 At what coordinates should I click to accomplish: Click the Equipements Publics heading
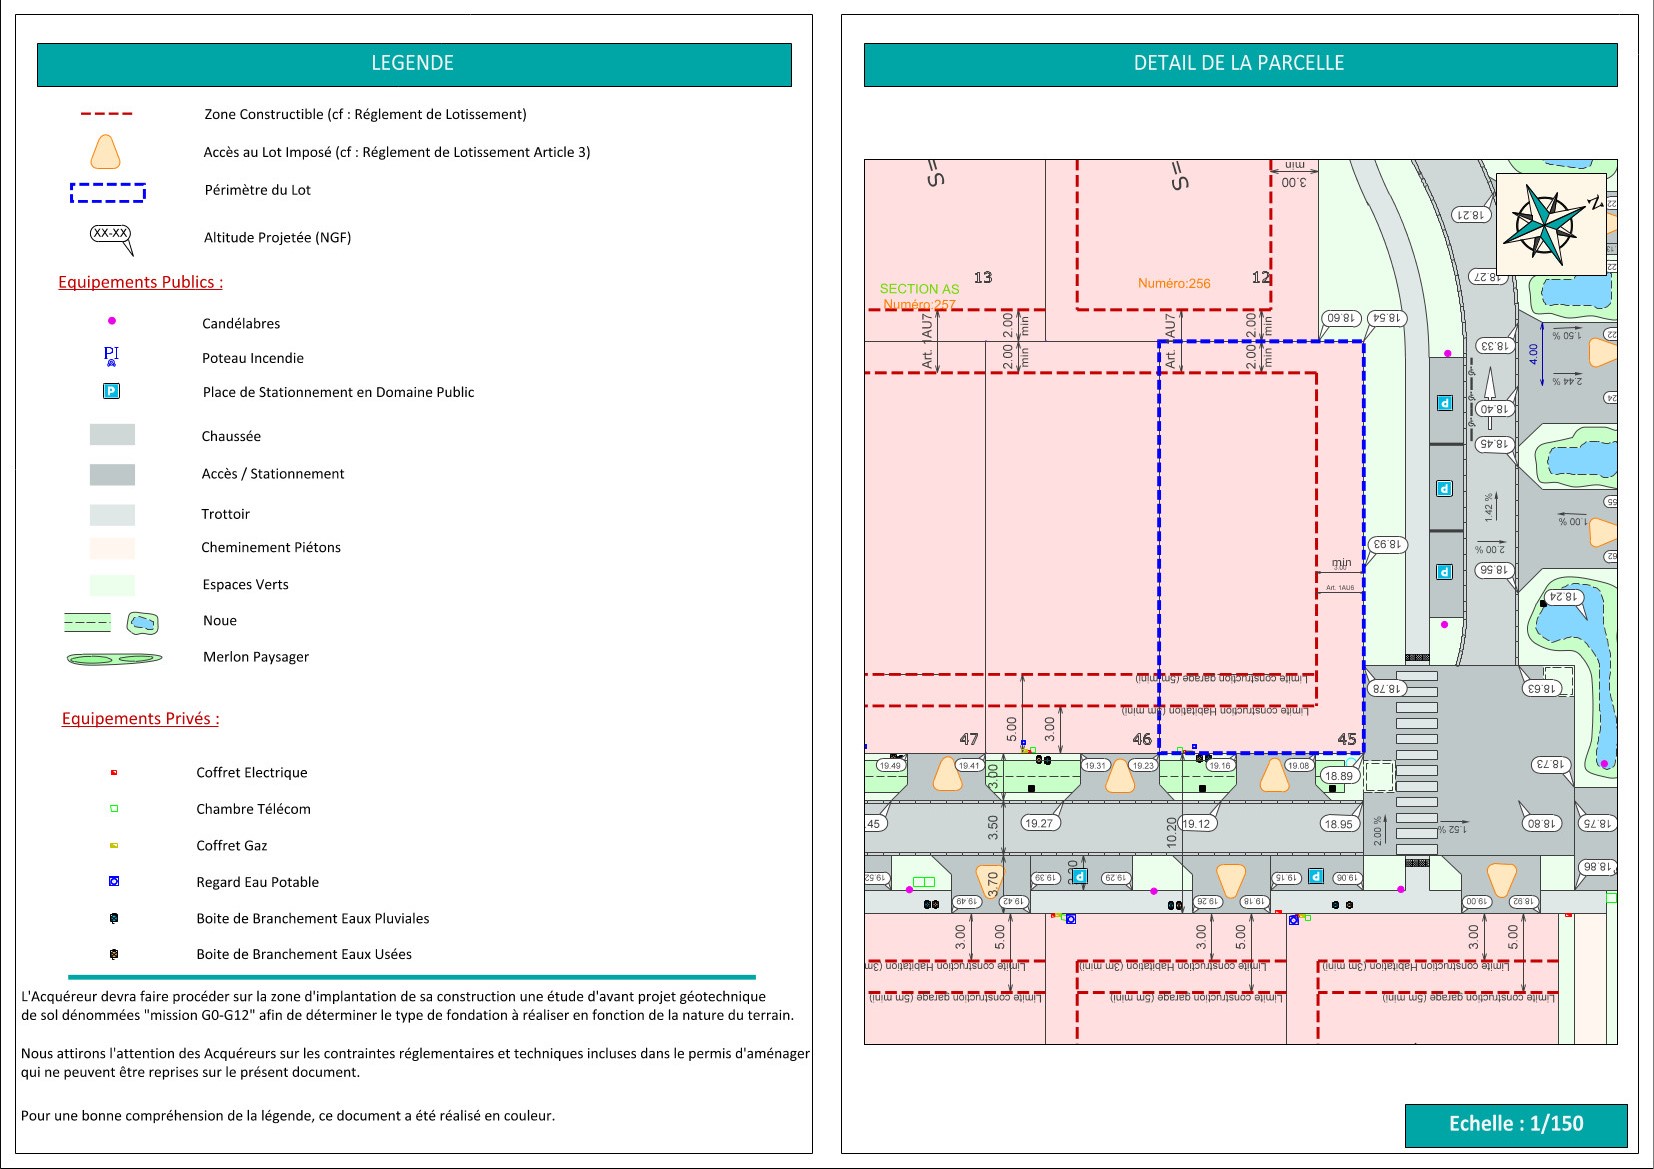tap(140, 282)
